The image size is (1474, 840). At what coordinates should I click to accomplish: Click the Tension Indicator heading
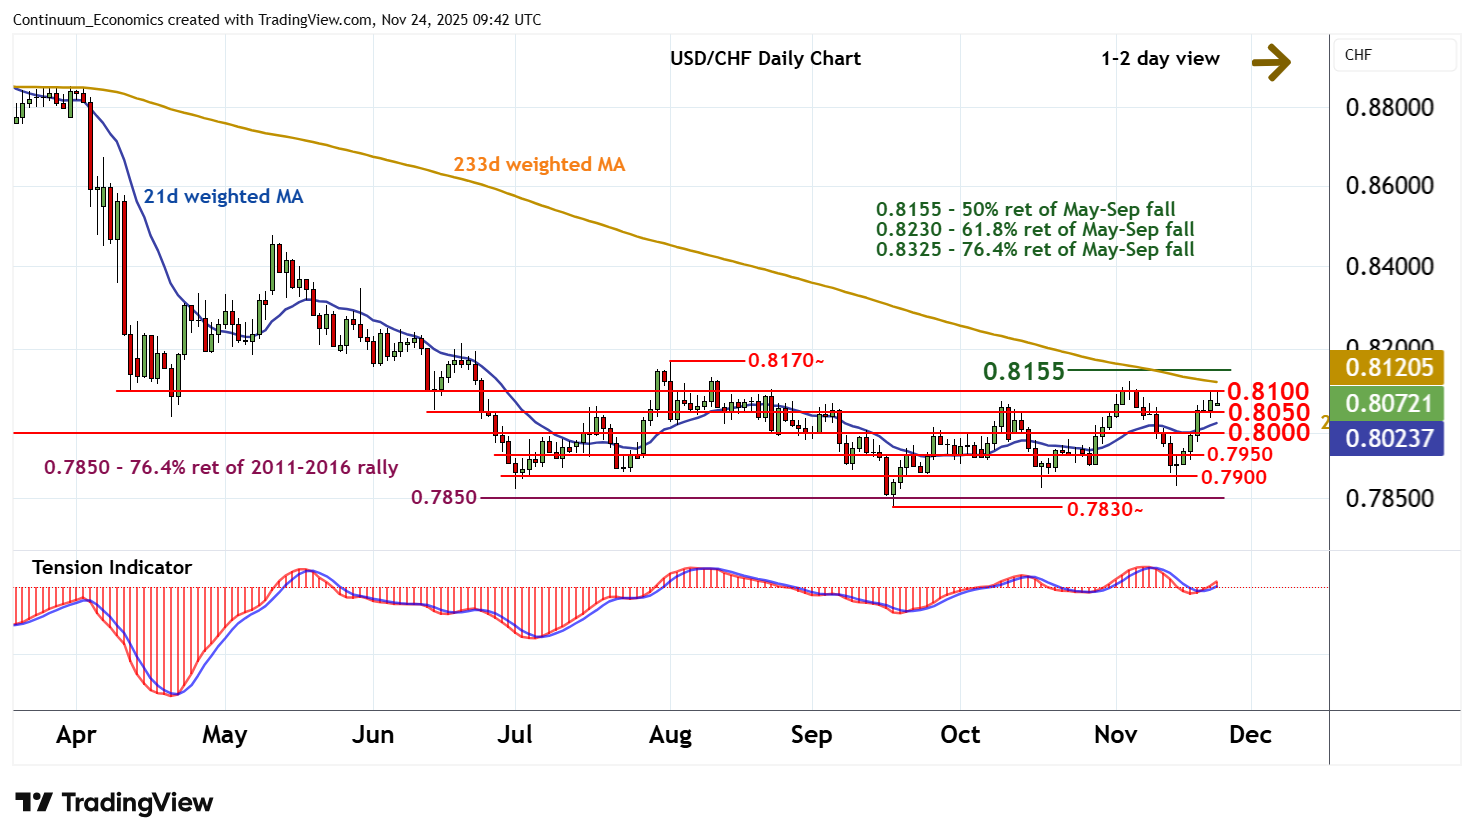point(112,568)
